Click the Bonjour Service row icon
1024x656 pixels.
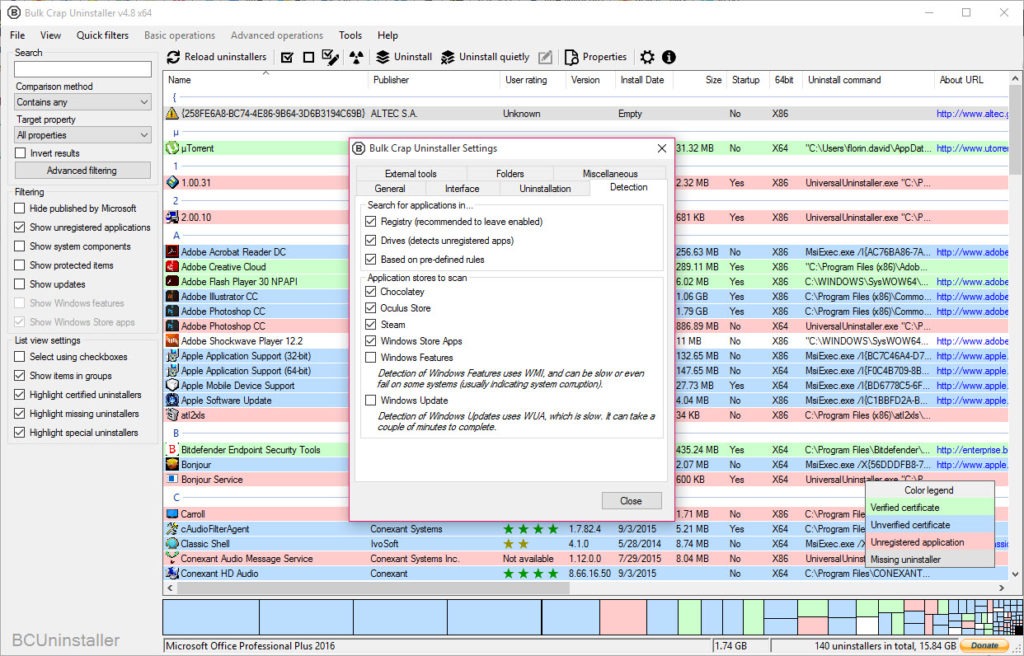pos(172,480)
